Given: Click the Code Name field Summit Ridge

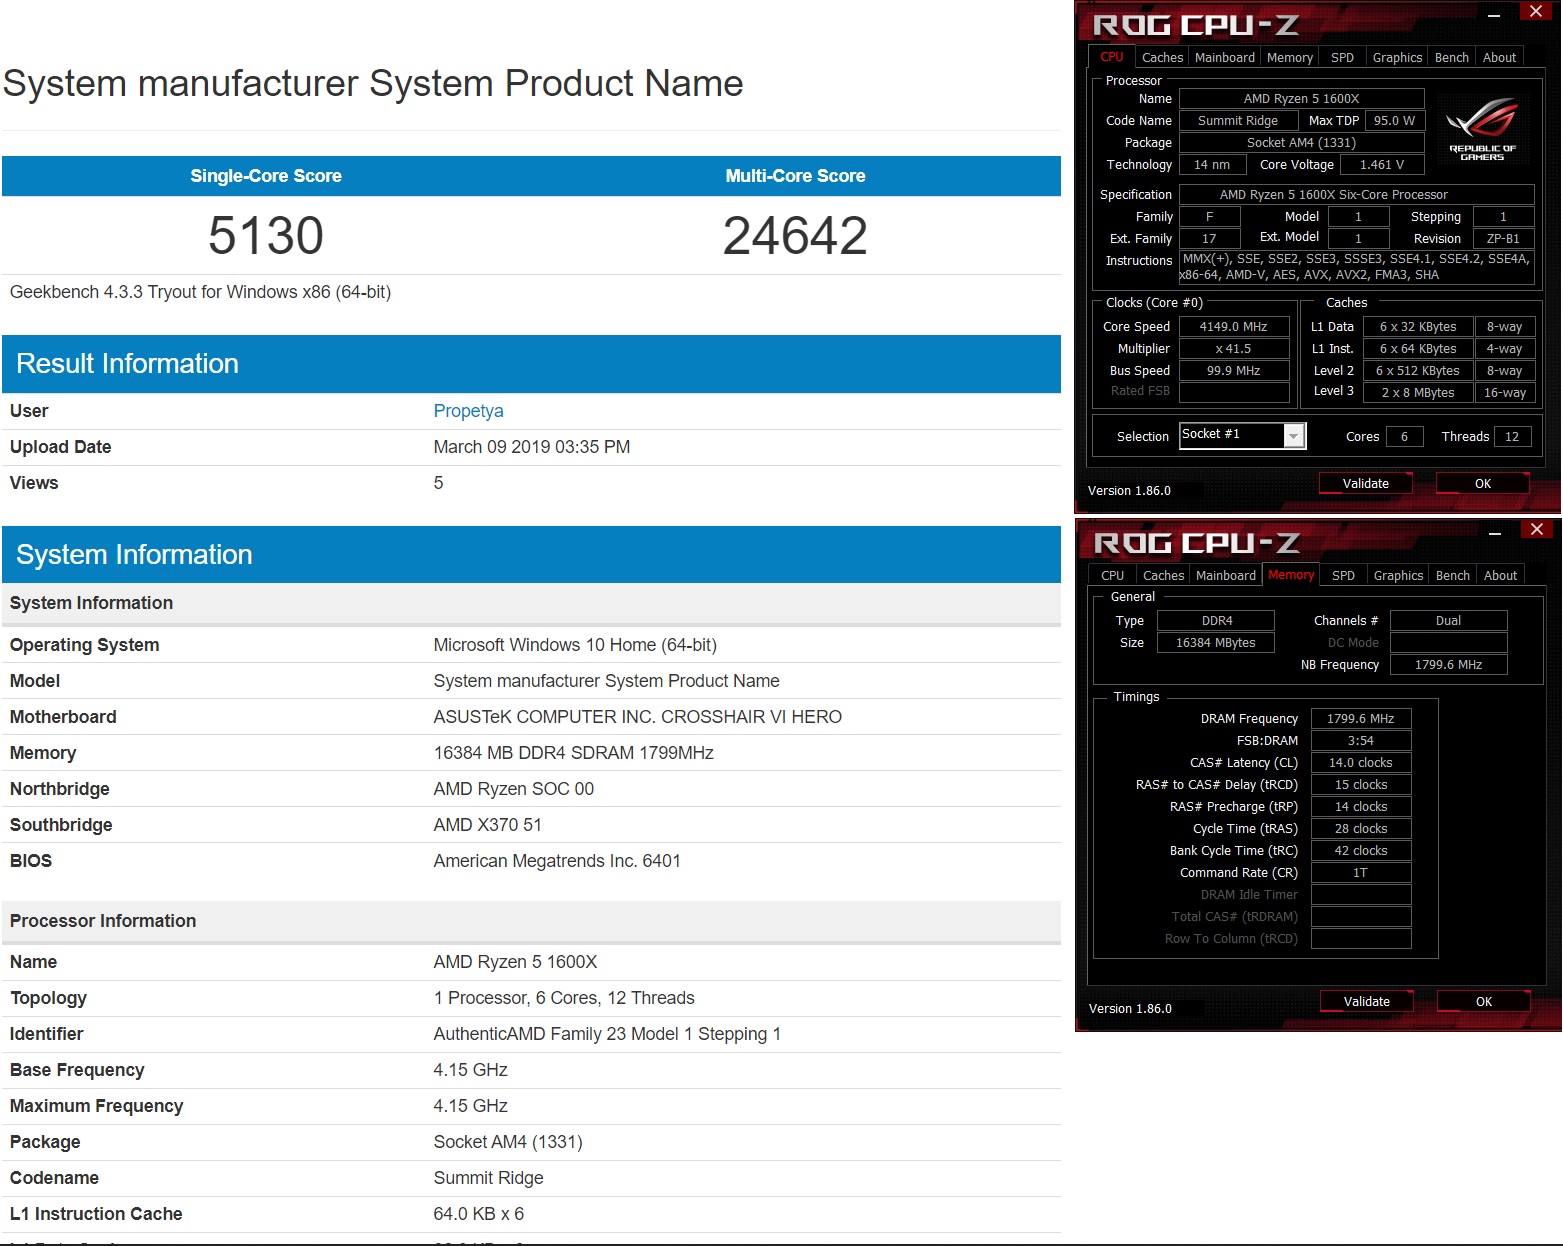Looking at the screenshot, I should tap(1238, 120).
